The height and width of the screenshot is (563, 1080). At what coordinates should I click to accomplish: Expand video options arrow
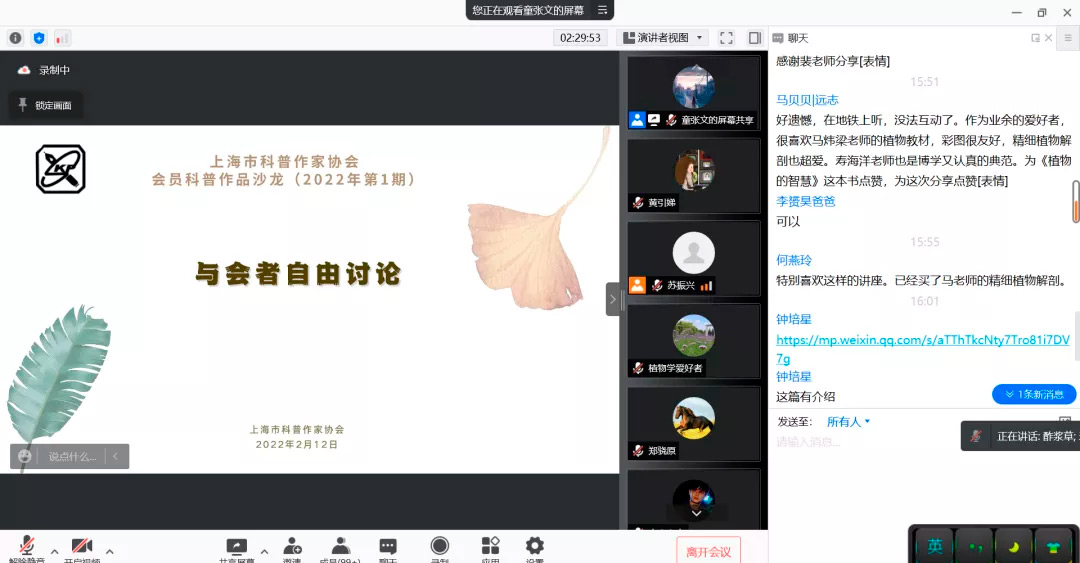pos(110,552)
